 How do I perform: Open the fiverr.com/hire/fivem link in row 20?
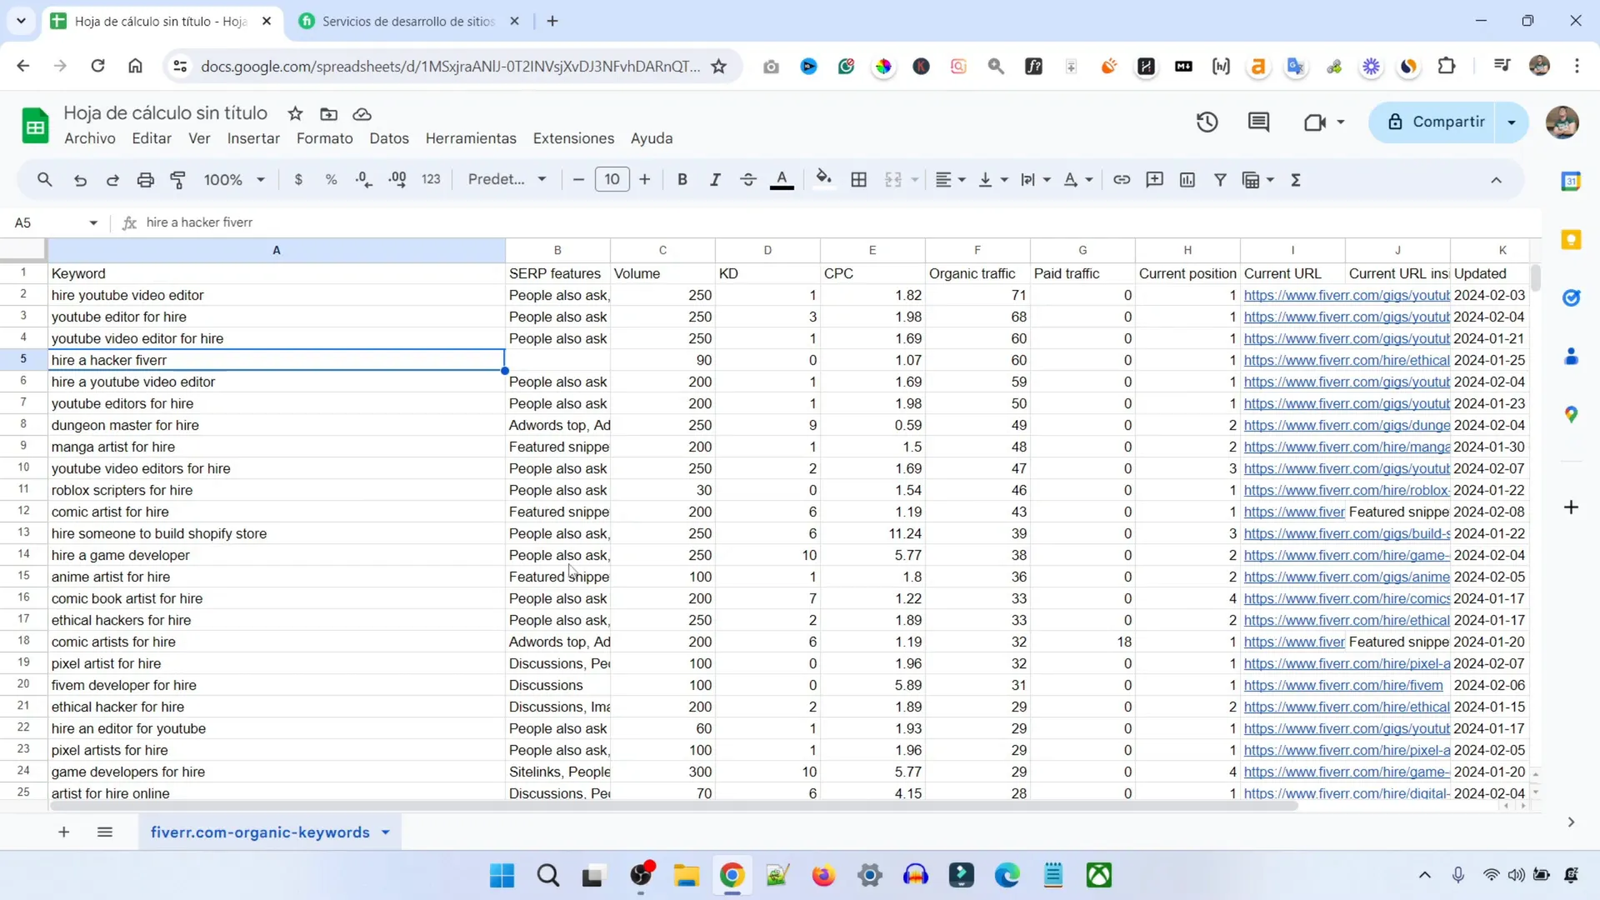pyautogui.click(x=1342, y=685)
